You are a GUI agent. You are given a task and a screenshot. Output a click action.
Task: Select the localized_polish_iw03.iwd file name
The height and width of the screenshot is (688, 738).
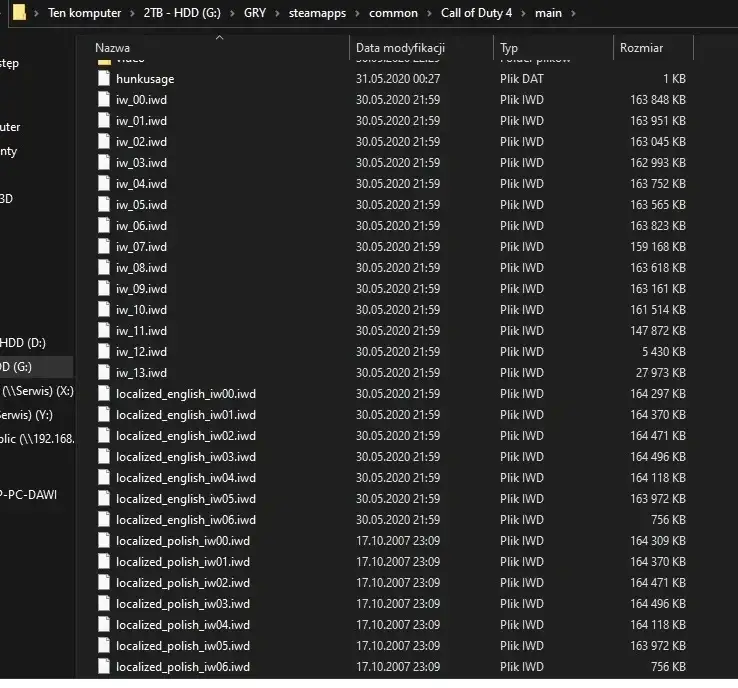183,604
